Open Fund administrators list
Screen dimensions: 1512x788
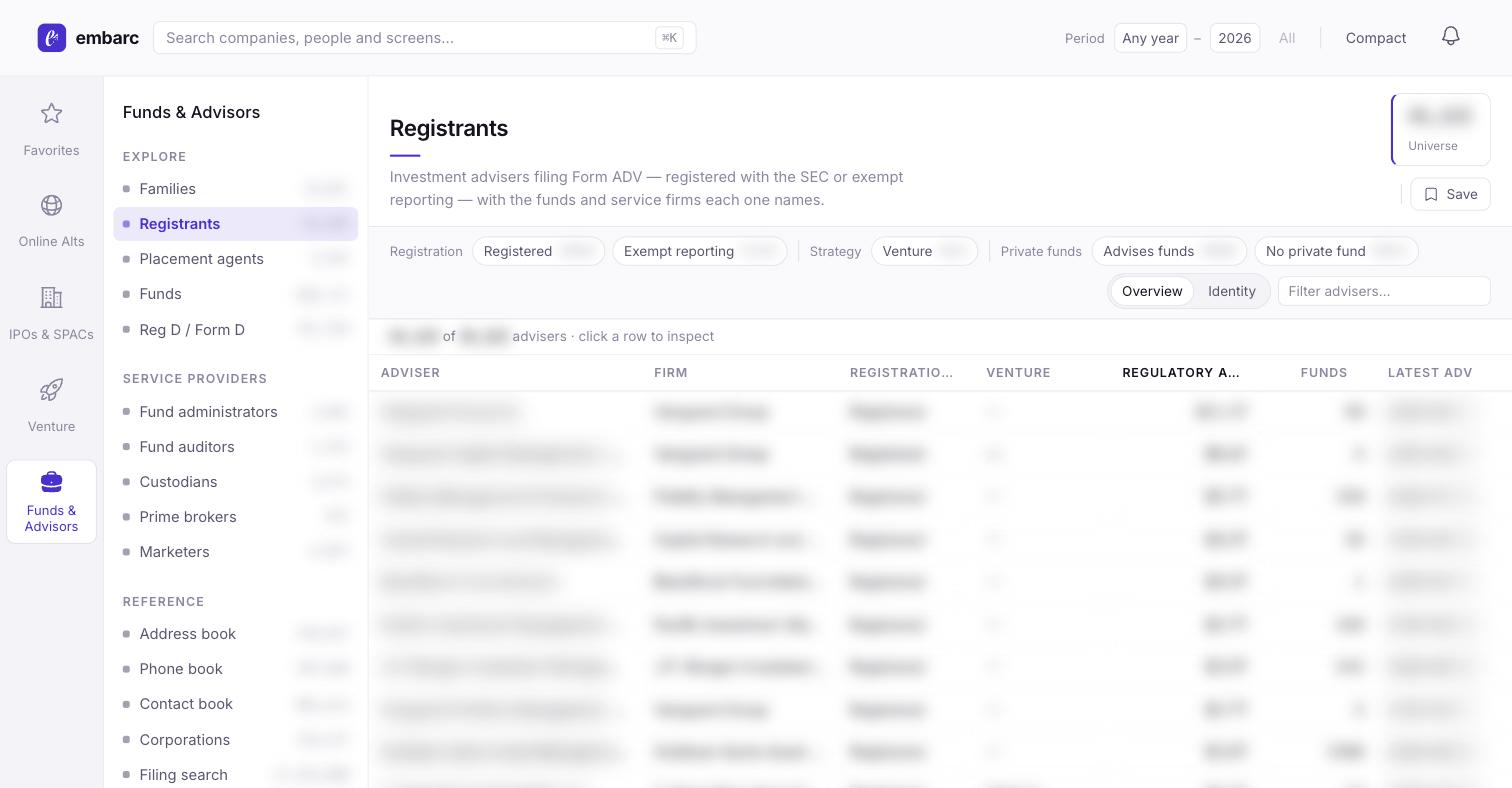[236, 412]
